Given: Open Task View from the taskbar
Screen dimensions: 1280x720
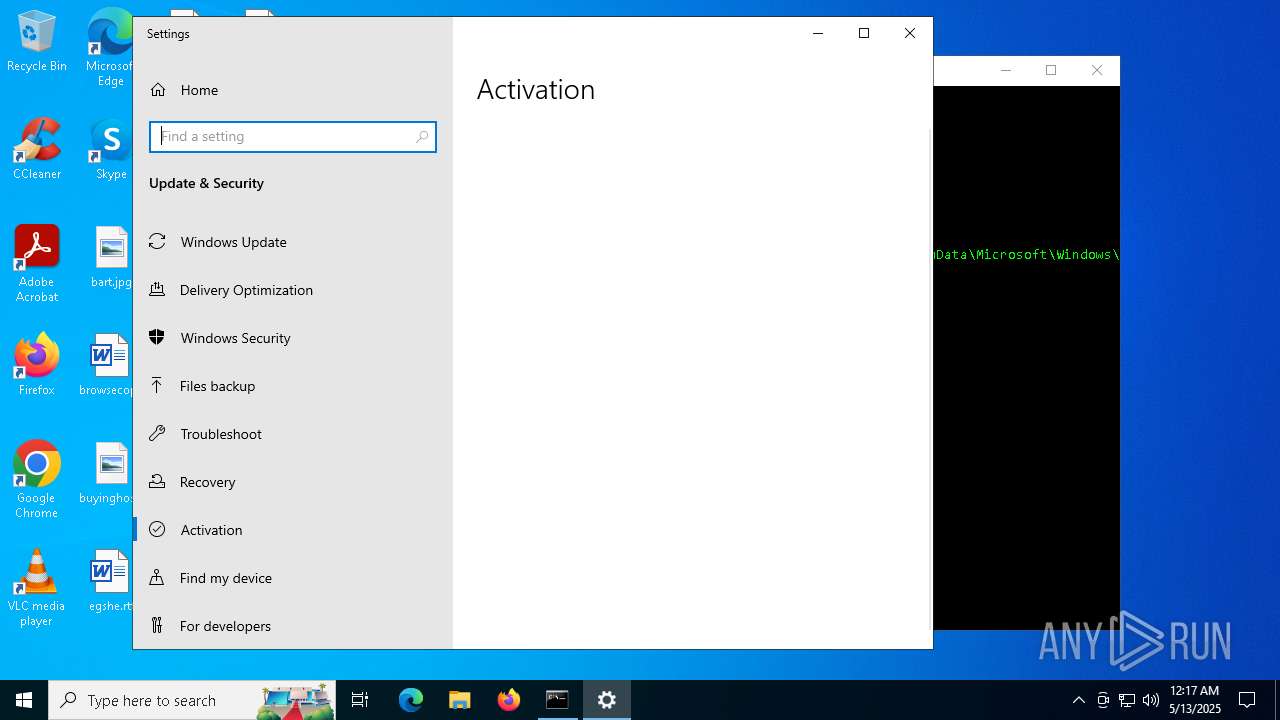Looking at the screenshot, I should pos(360,700).
